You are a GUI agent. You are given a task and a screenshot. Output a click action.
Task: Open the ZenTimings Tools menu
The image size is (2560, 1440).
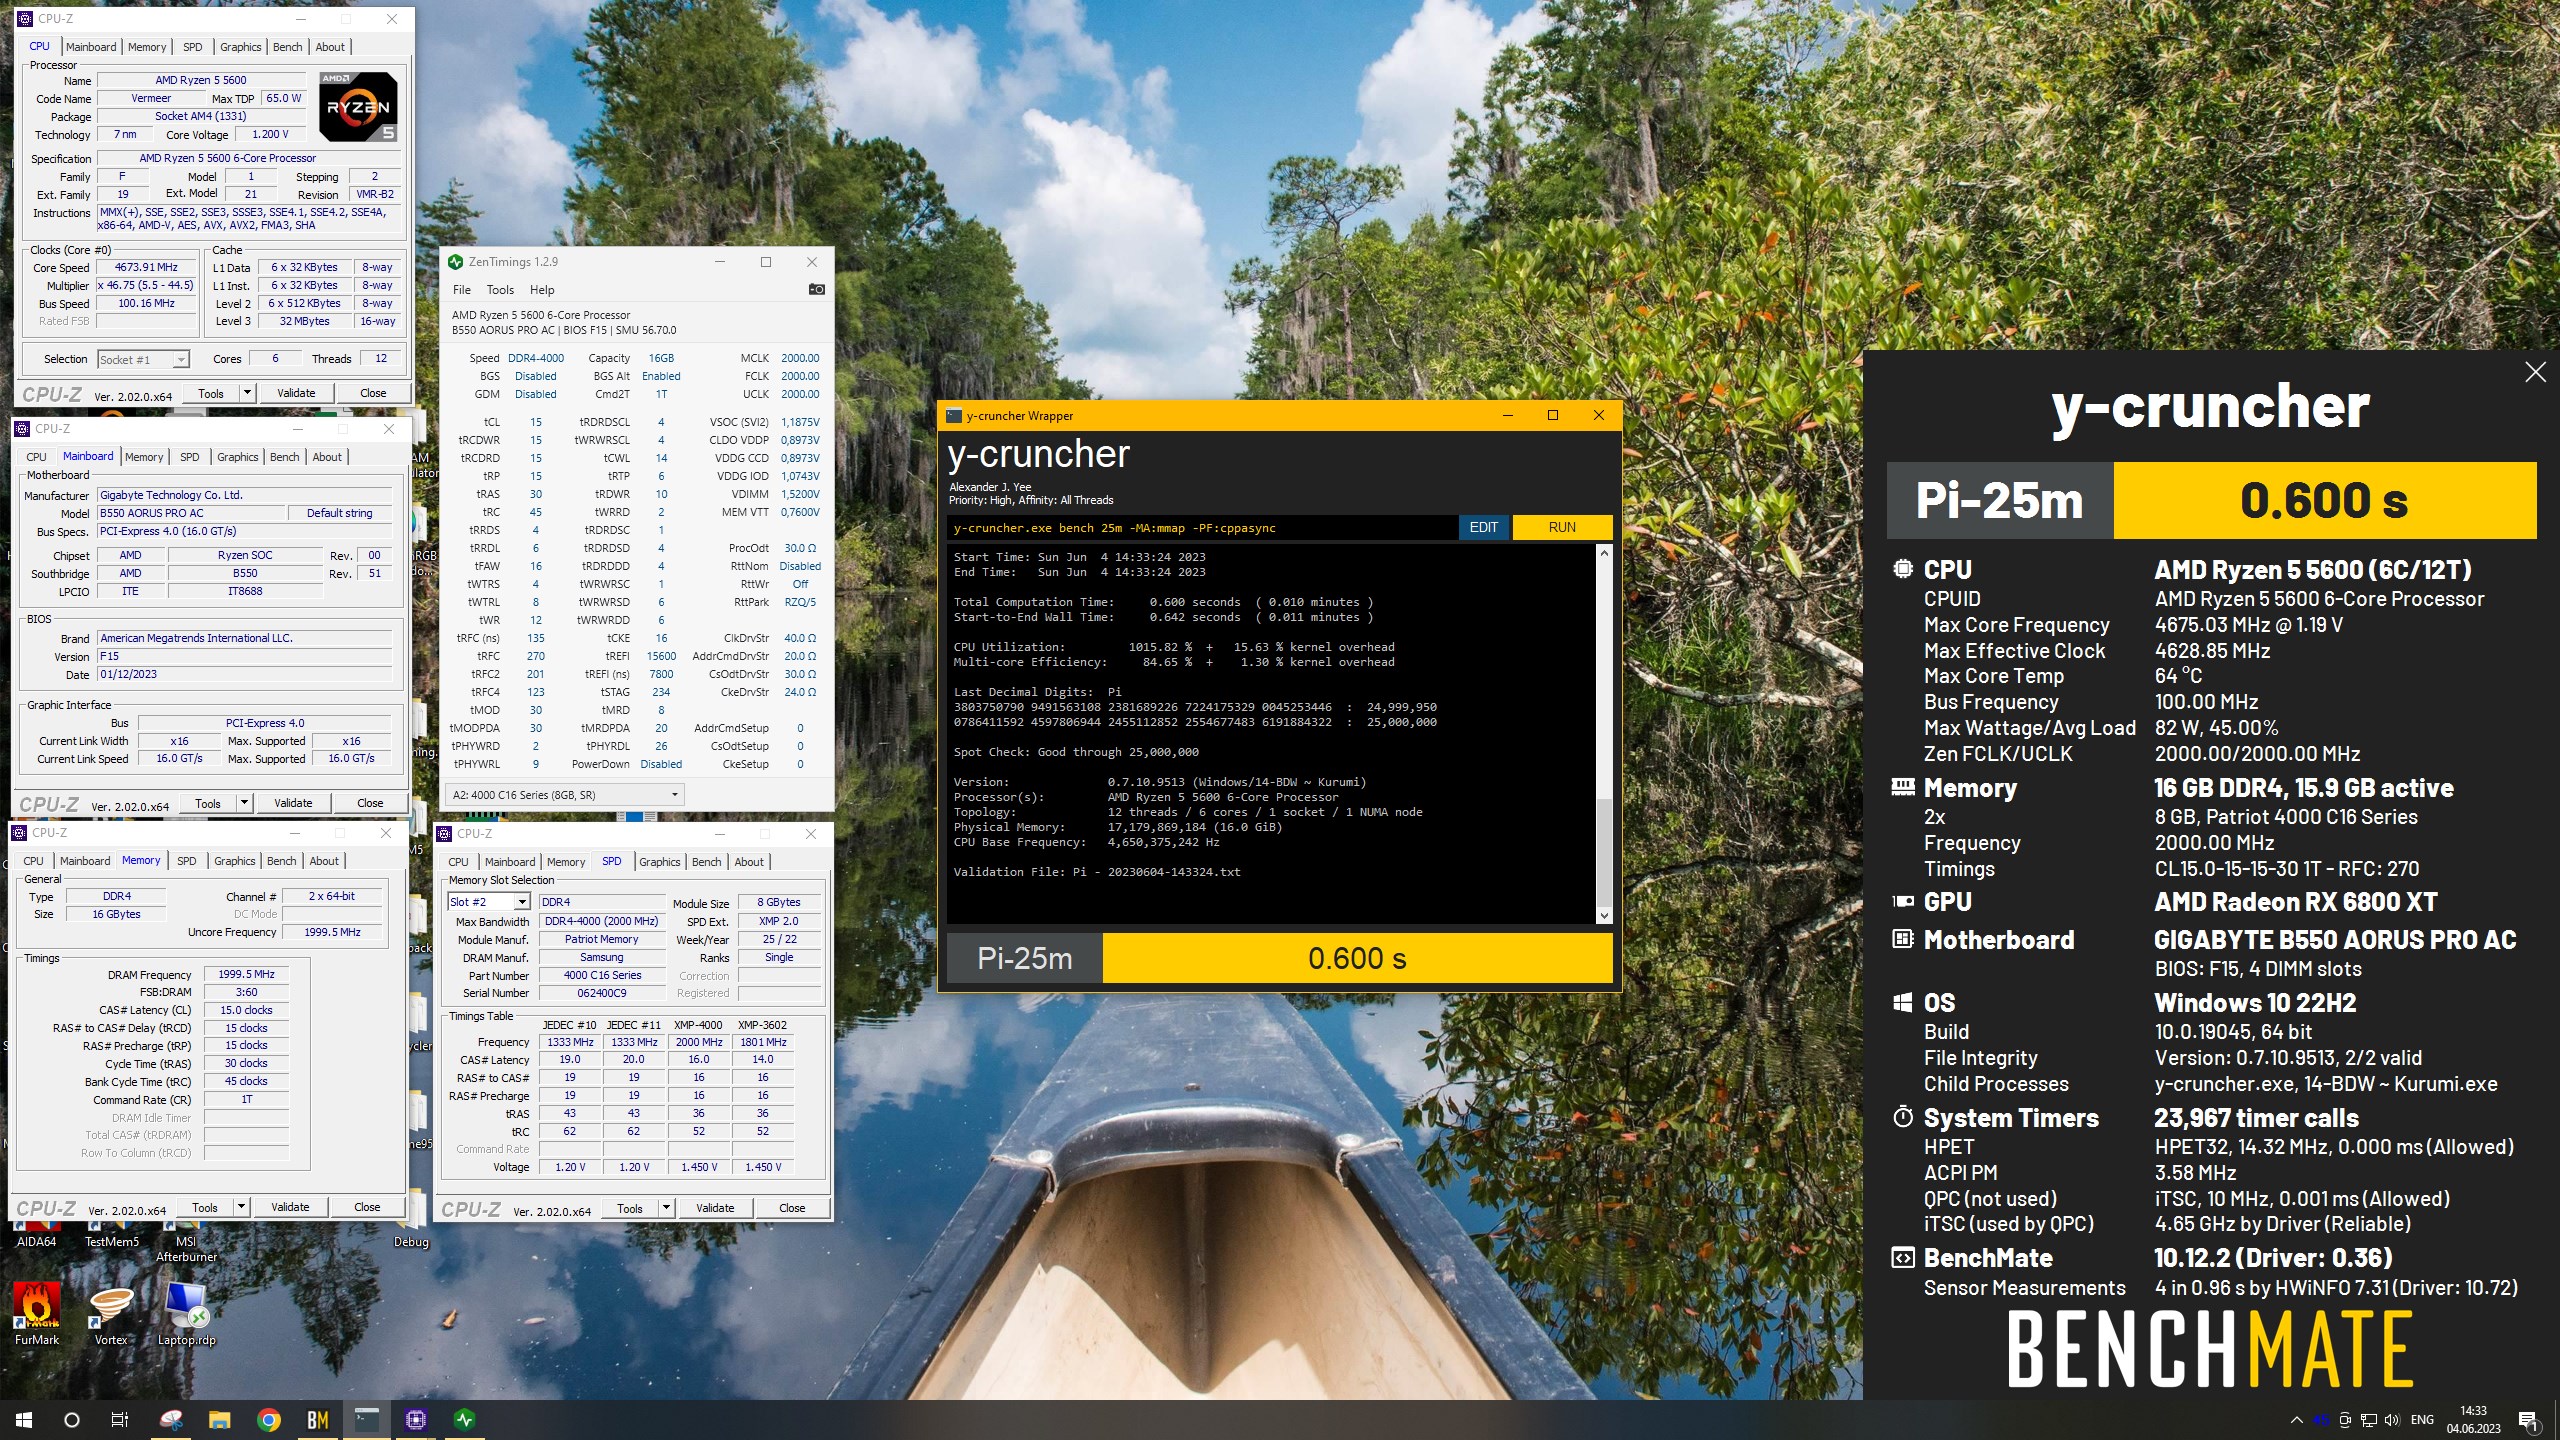500,290
